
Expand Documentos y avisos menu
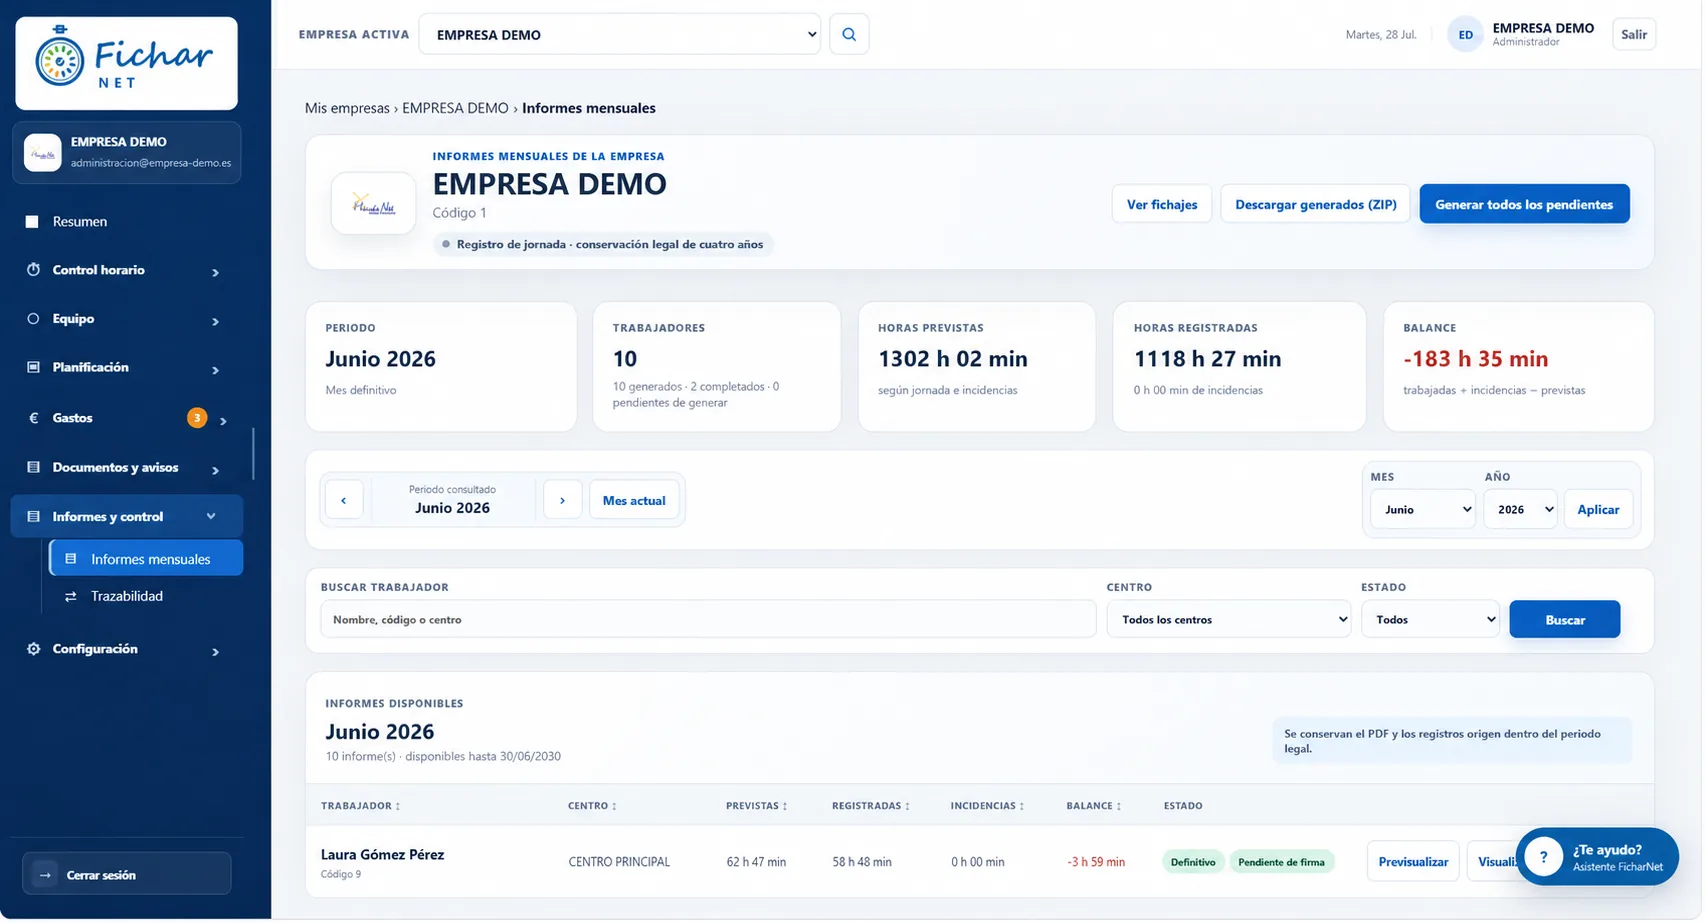point(127,468)
